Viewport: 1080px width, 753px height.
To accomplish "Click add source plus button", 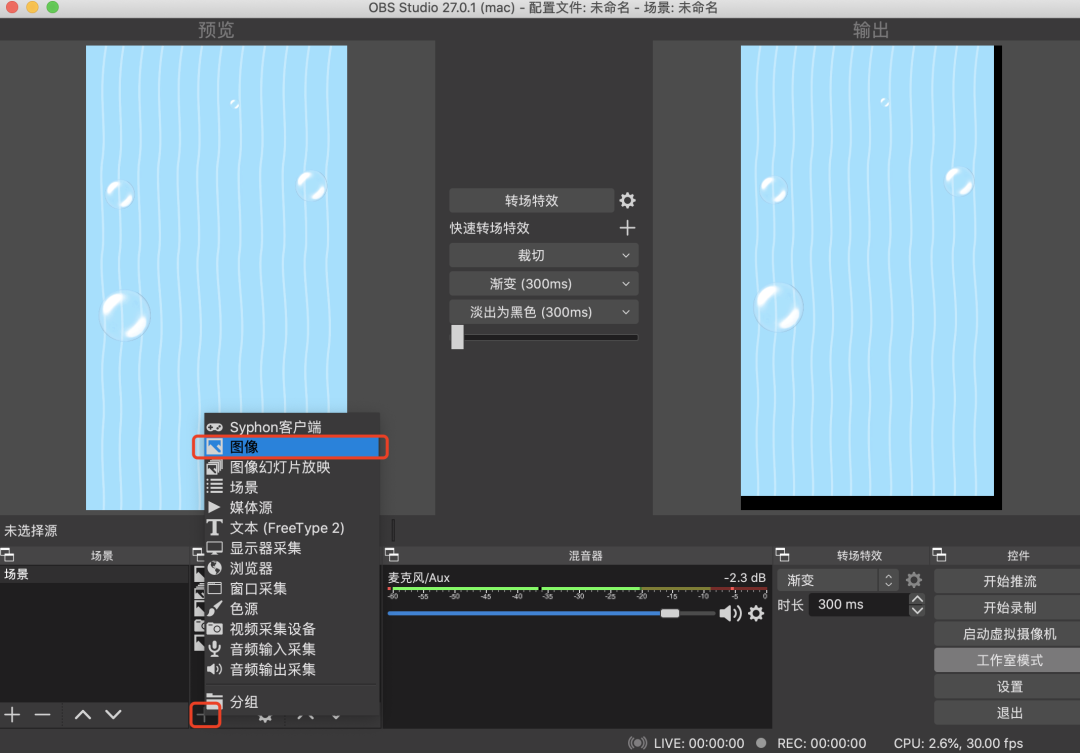I will tap(205, 716).
